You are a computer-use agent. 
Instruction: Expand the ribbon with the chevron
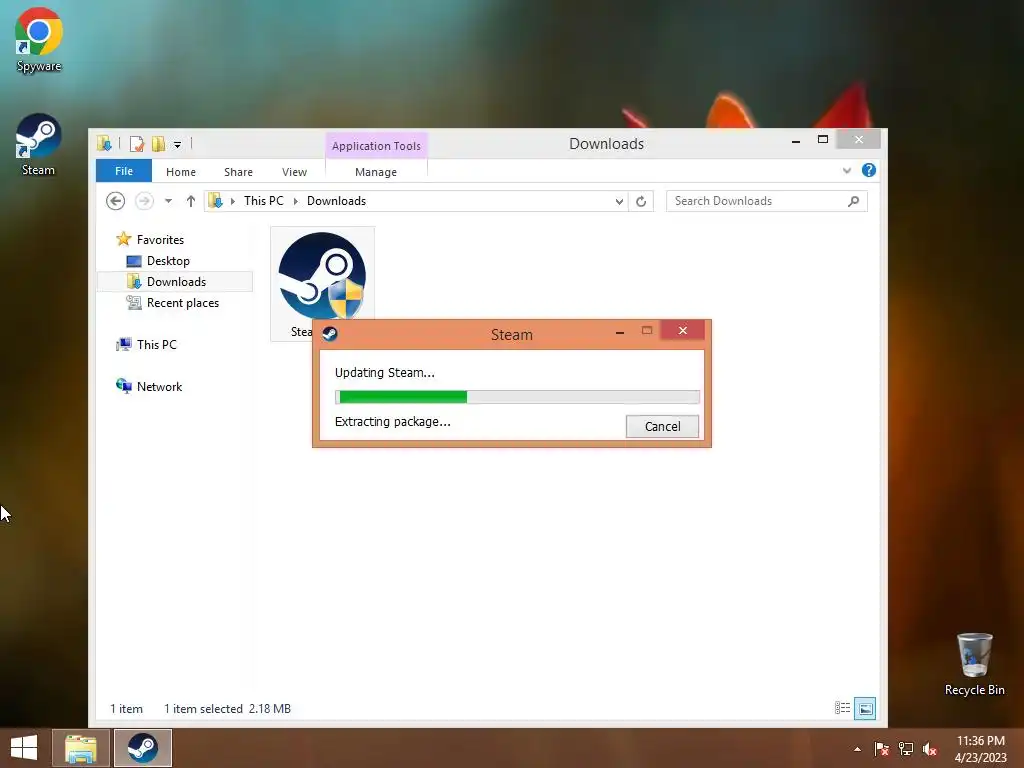pos(846,170)
